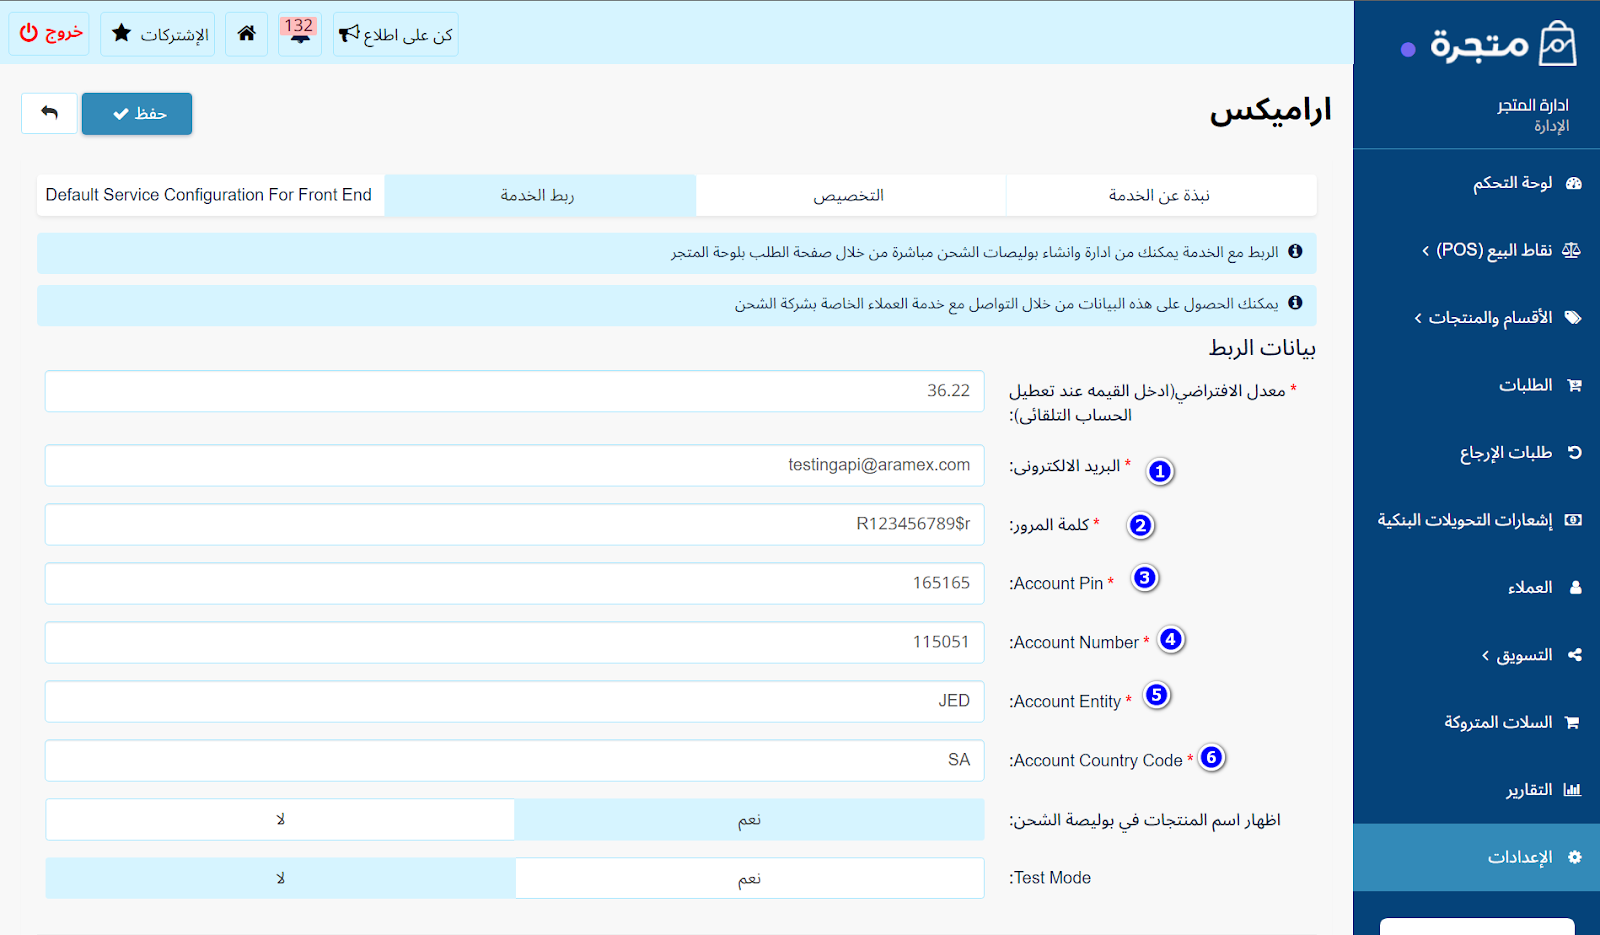Click the undo icon for طلبات الإرجاع
The image size is (1600, 935).
click(x=1574, y=452)
